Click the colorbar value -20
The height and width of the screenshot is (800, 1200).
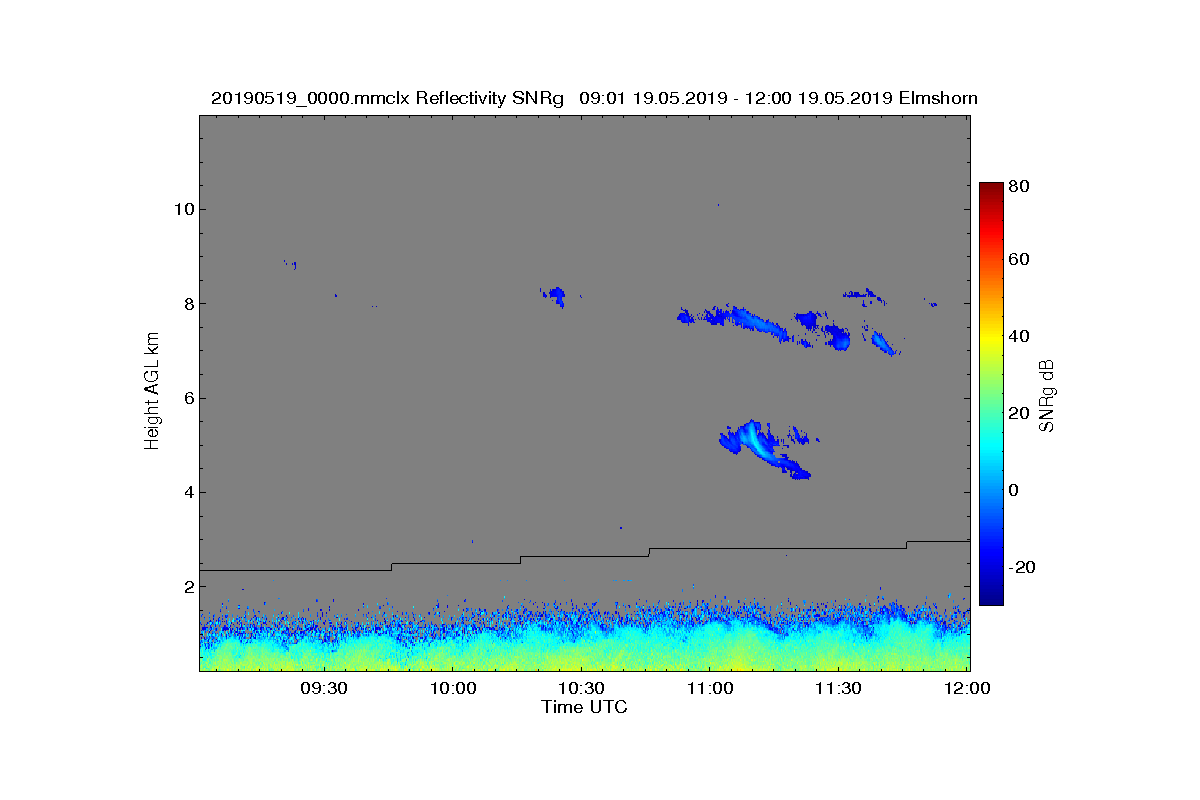(1023, 566)
